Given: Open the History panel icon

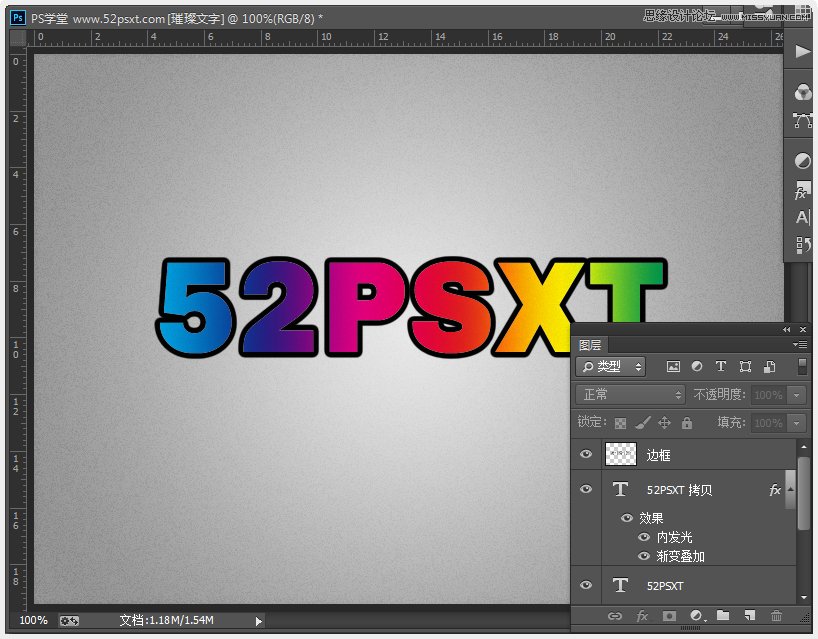Looking at the screenshot, I should point(802,244).
